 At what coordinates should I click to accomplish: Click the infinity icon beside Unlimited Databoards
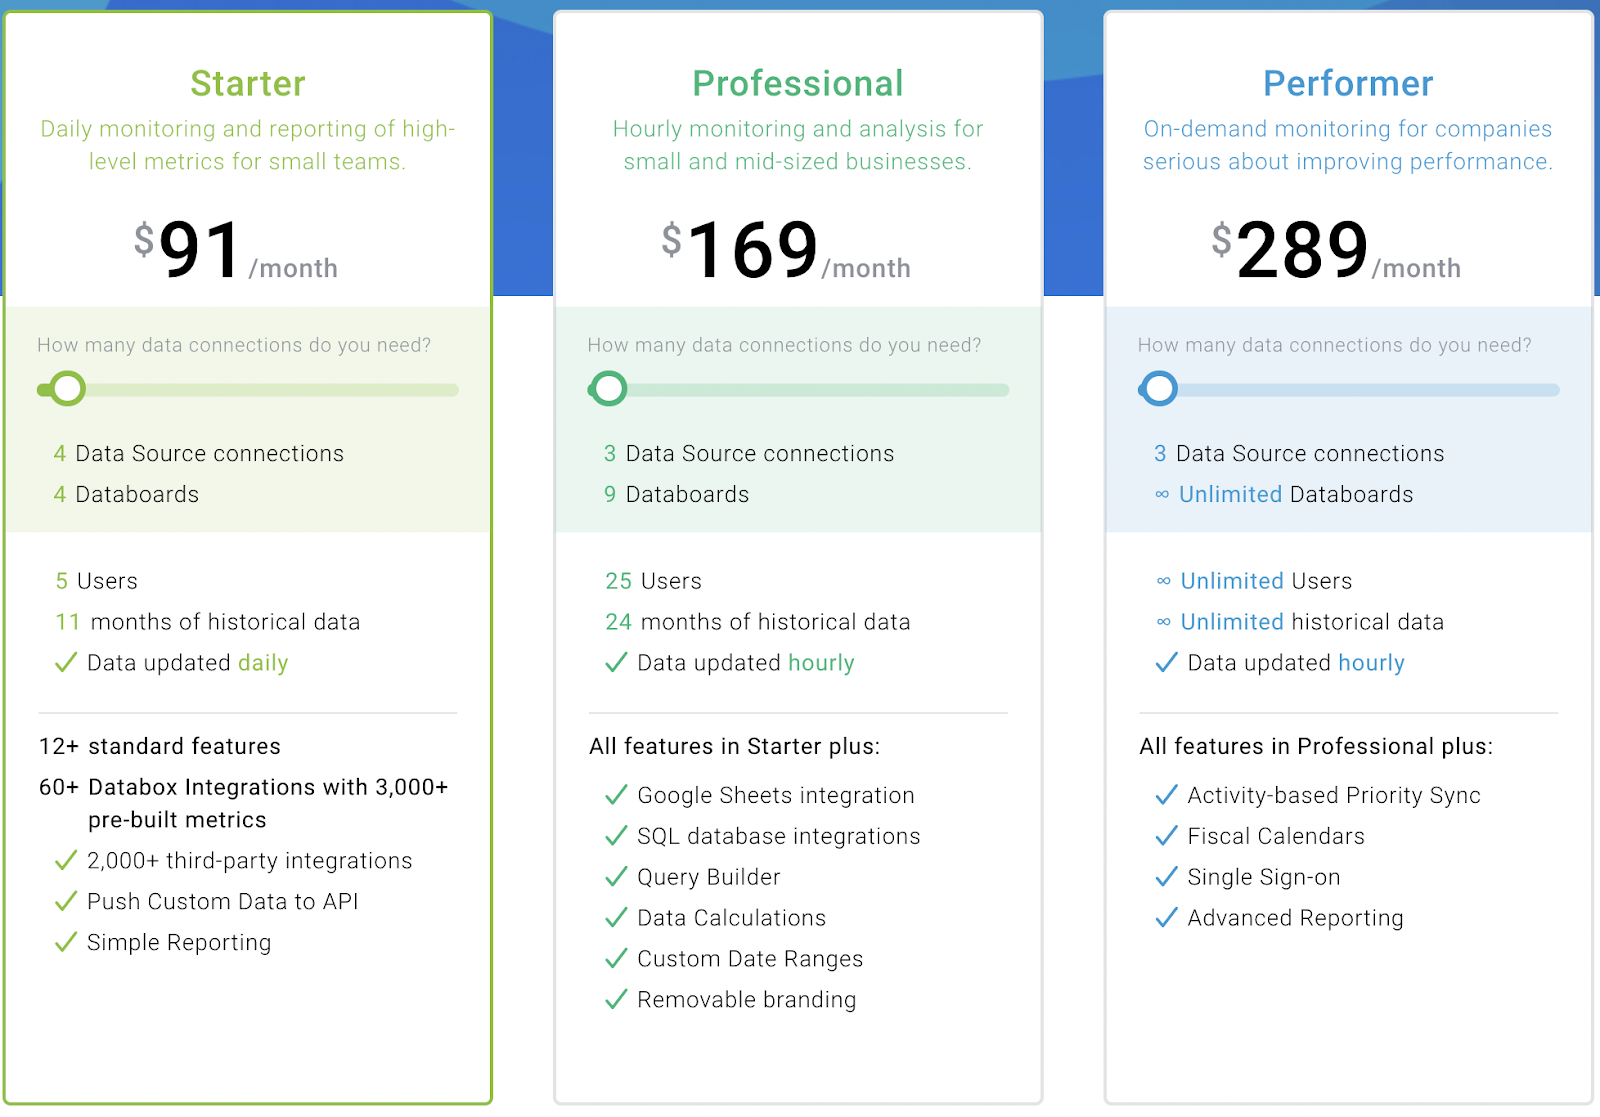(1161, 494)
